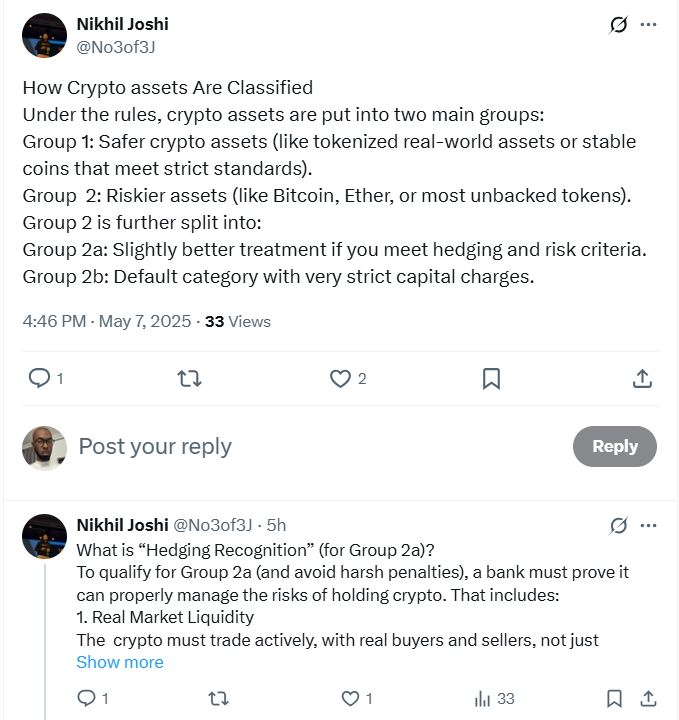
Task: Expand the reply with Show more
Action: pos(120,662)
